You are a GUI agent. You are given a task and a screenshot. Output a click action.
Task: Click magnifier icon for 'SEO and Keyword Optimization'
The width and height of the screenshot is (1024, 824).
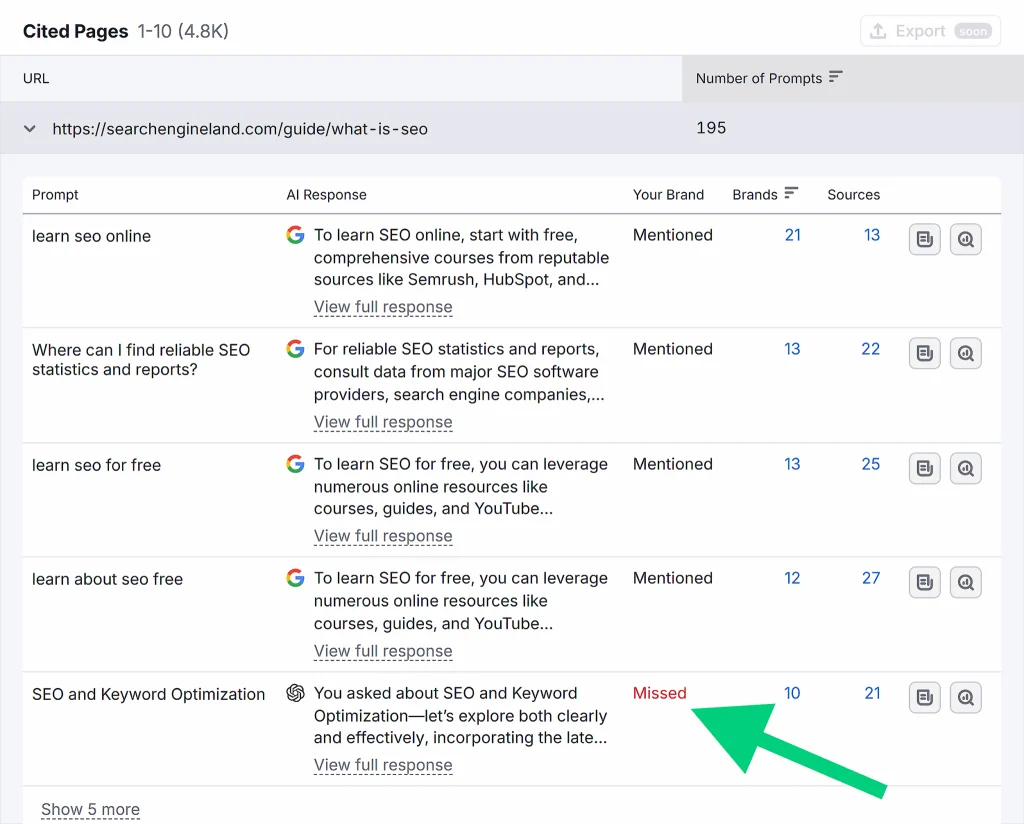tap(965, 697)
